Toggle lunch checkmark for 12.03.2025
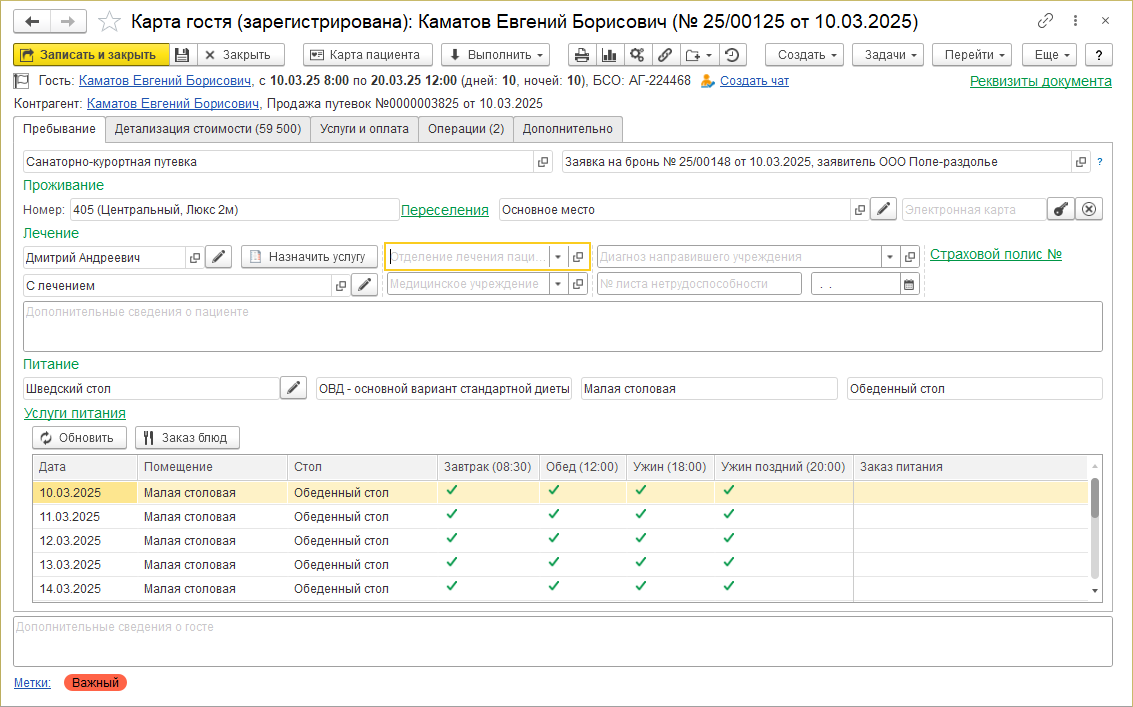The width and height of the screenshot is (1133, 707). [554, 538]
